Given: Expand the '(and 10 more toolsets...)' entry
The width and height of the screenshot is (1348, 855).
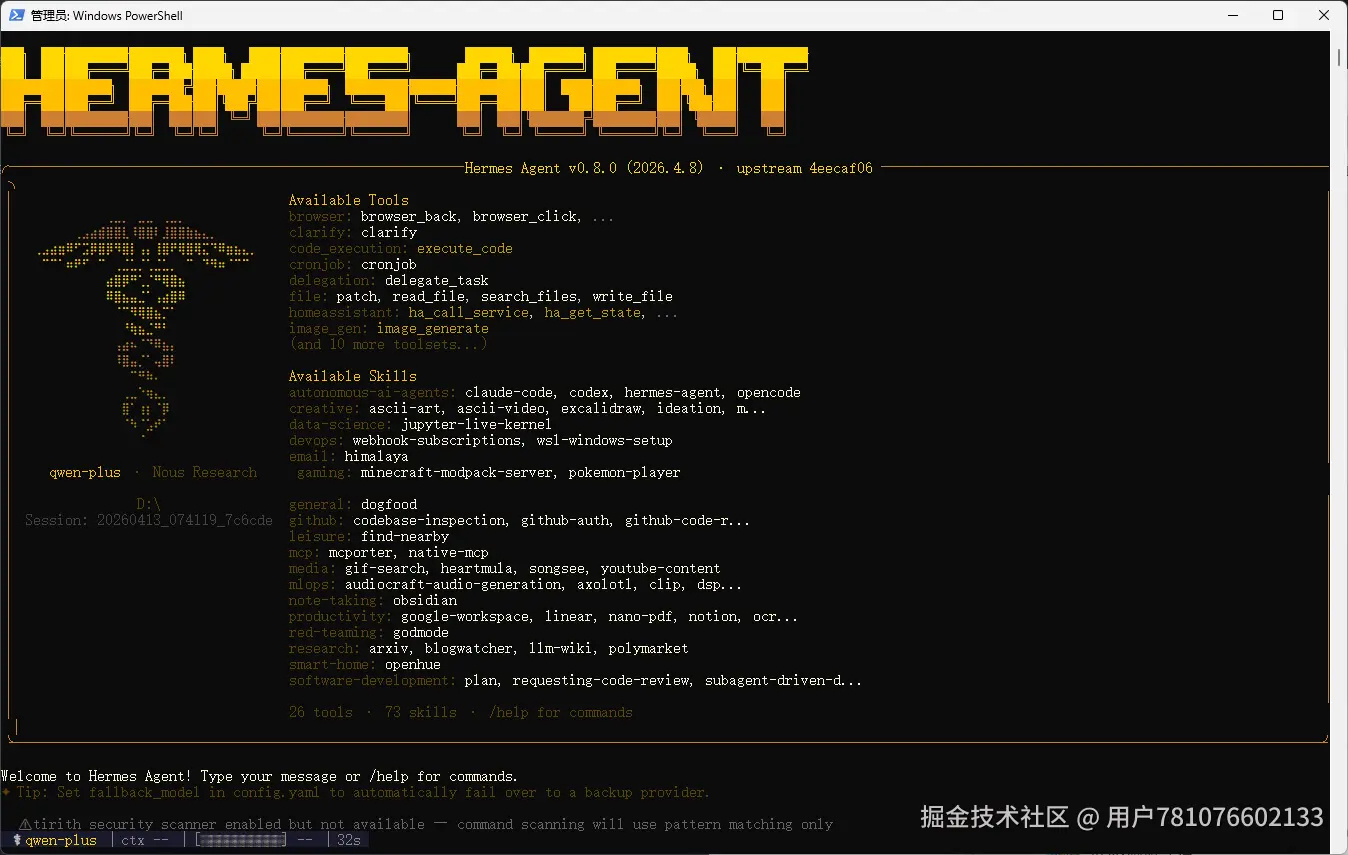Looking at the screenshot, I should point(388,344).
